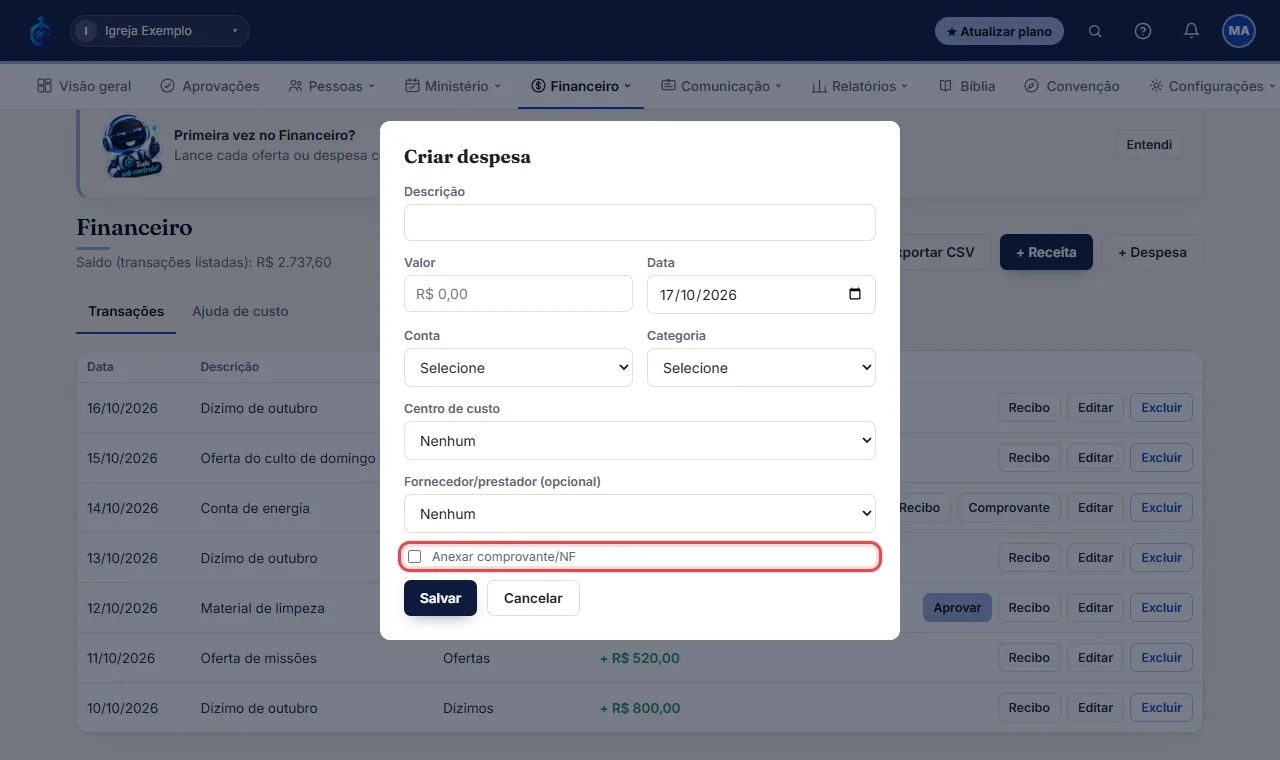Image resolution: width=1280 pixels, height=760 pixels.
Task: Open Aprovações in the navigation bar
Action: (x=210, y=86)
